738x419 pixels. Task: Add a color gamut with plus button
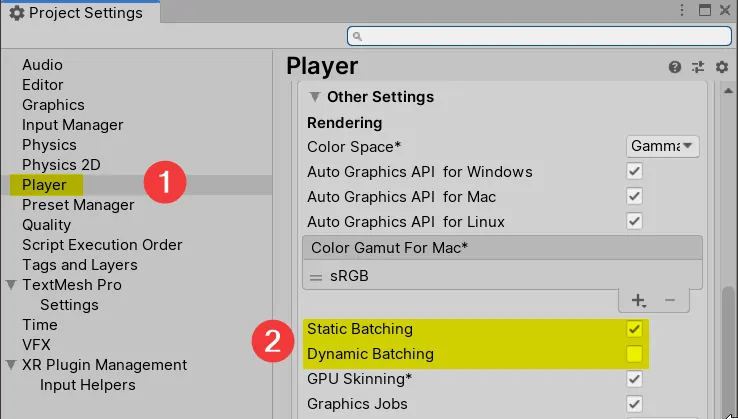(x=638, y=300)
